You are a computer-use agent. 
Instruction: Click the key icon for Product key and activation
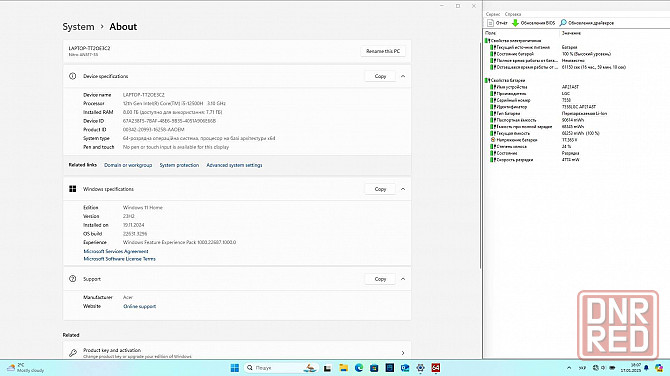73,353
